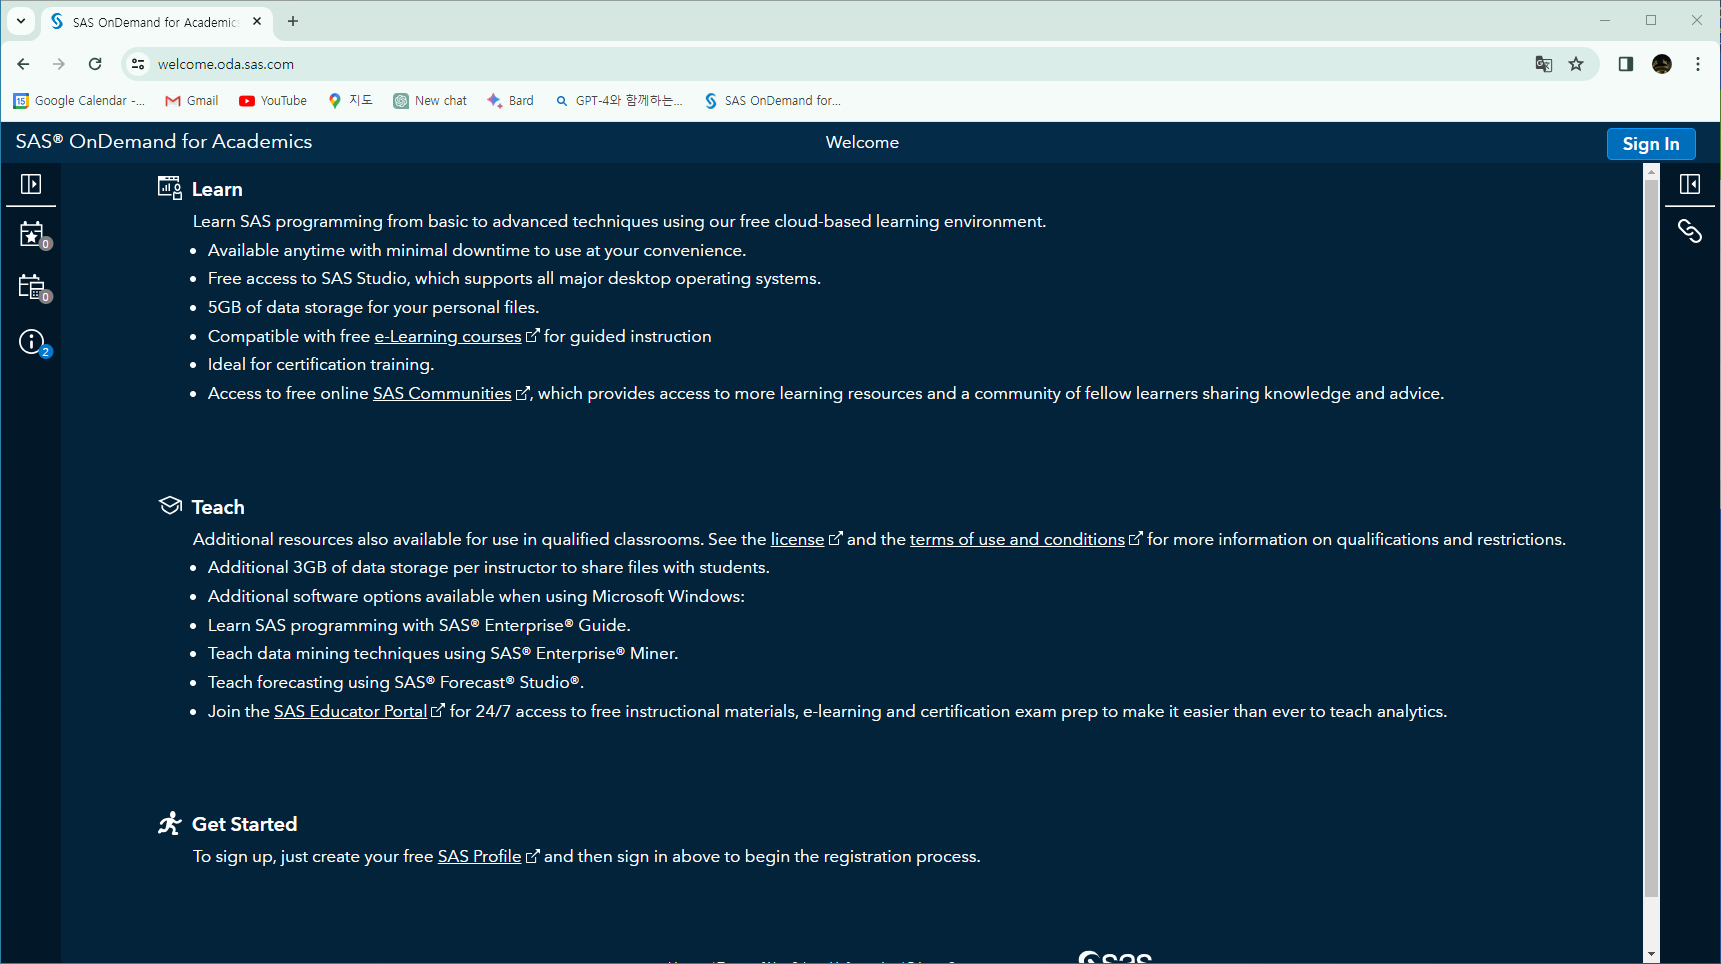Screen dimensions: 1721x964
Task: Open the Chrome profile avatar
Action: tap(1662, 64)
